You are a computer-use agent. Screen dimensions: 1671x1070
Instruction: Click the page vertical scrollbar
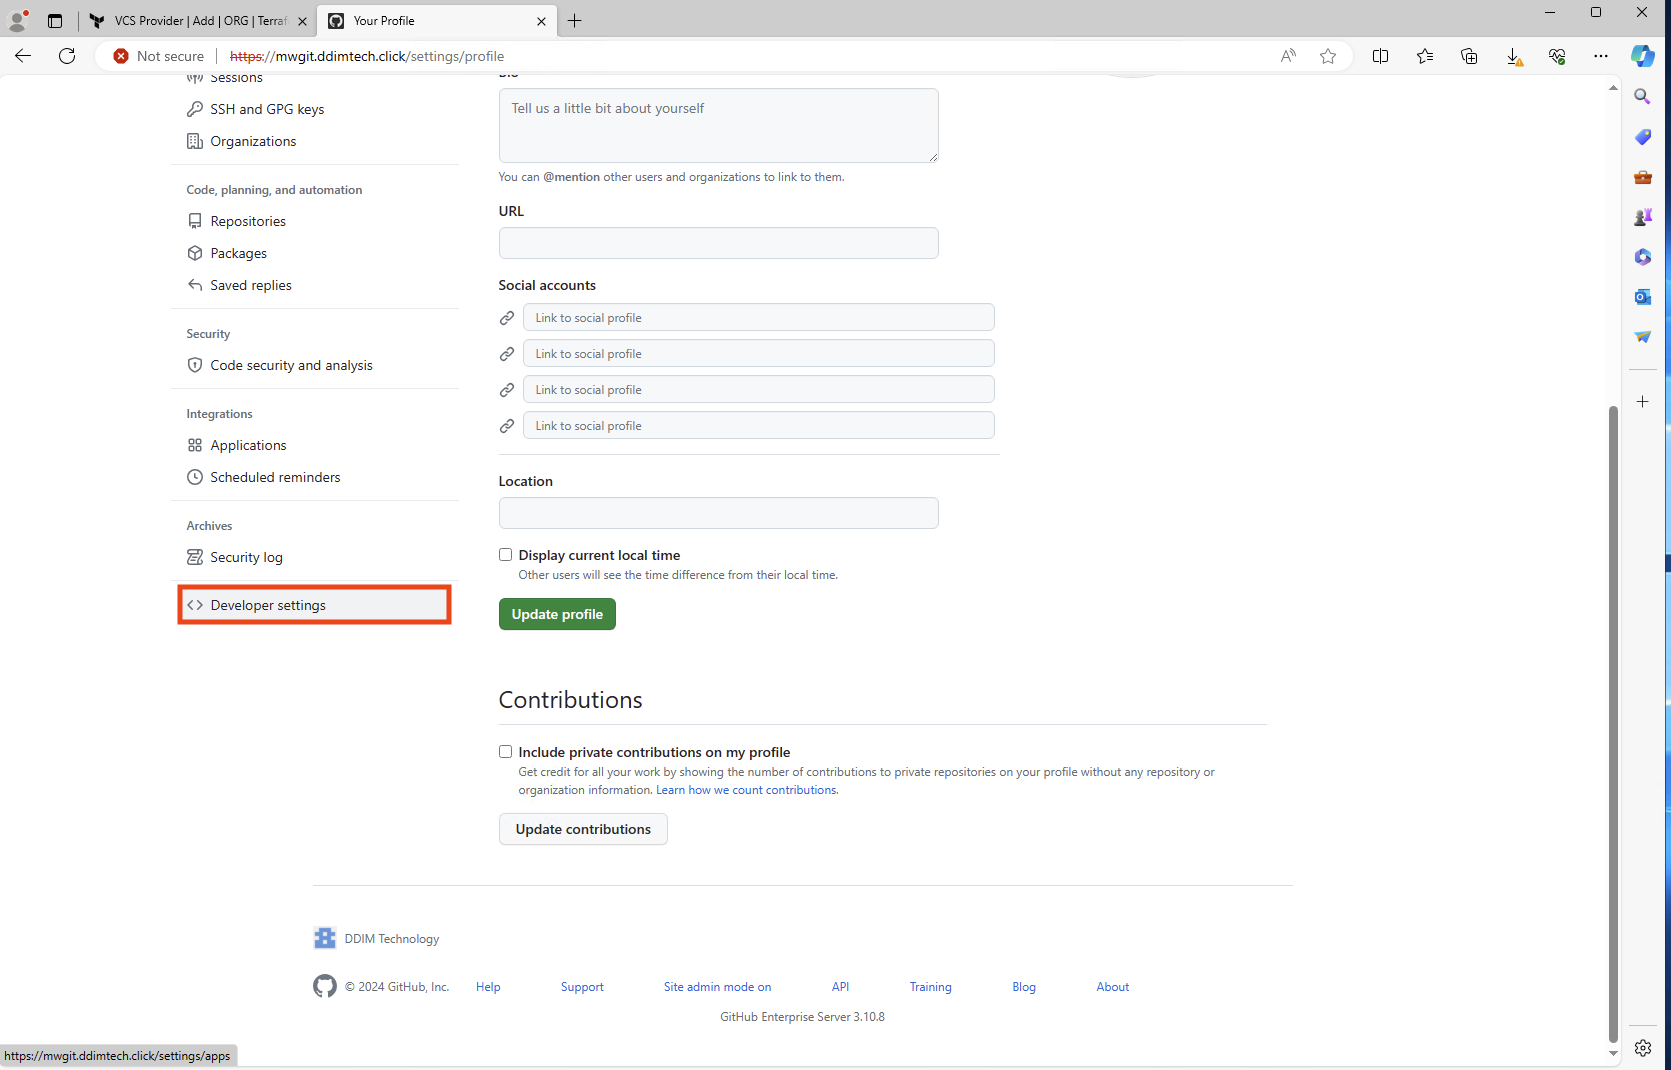[1613, 722]
